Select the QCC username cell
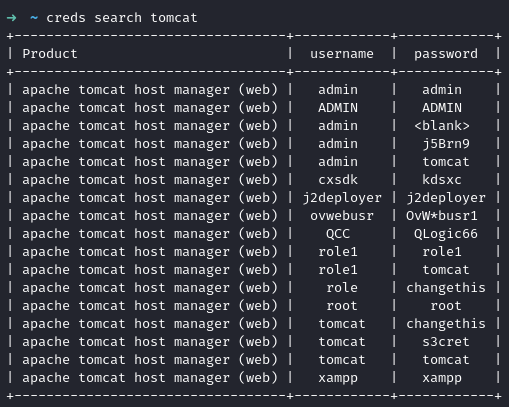Screen dimensions: 509x407 pos(338,234)
